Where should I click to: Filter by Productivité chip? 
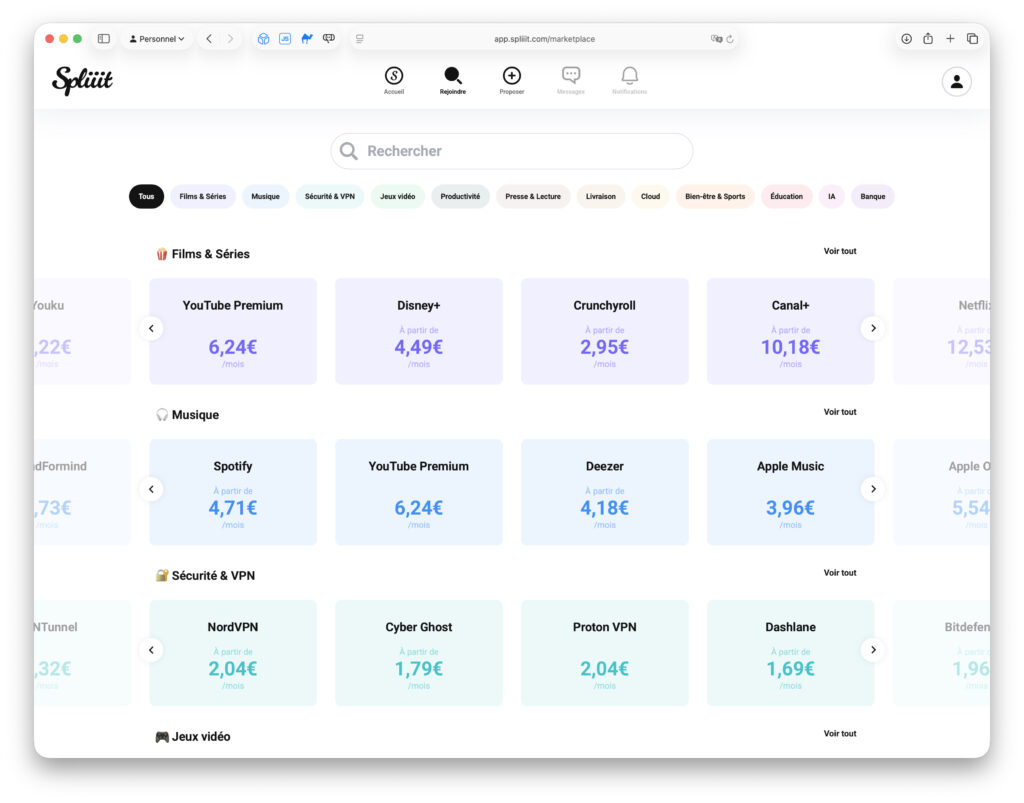tap(460, 197)
